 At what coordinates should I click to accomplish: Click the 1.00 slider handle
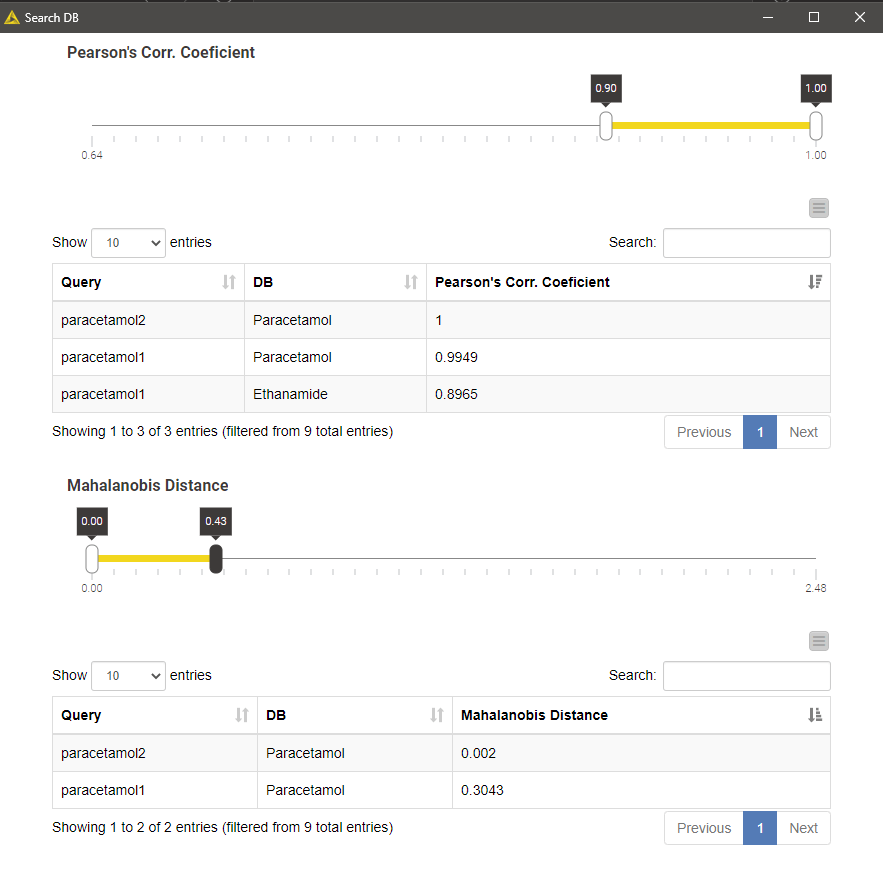[815, 126]
